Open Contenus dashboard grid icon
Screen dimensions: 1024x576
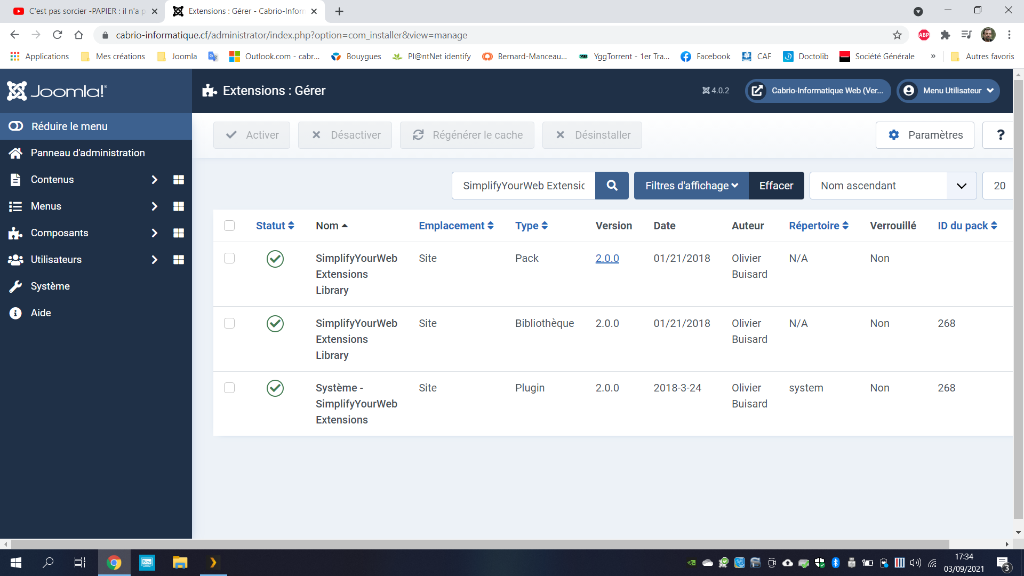click(x=179, y=180)
